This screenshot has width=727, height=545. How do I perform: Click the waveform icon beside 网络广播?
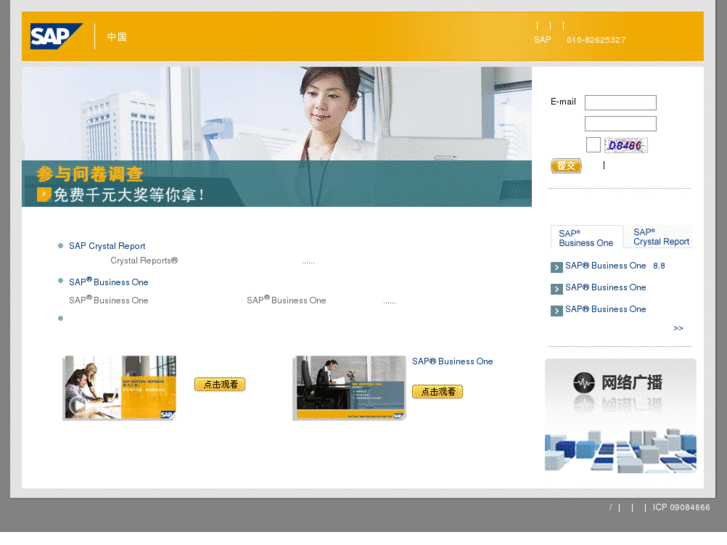click(x=584, y=383)
